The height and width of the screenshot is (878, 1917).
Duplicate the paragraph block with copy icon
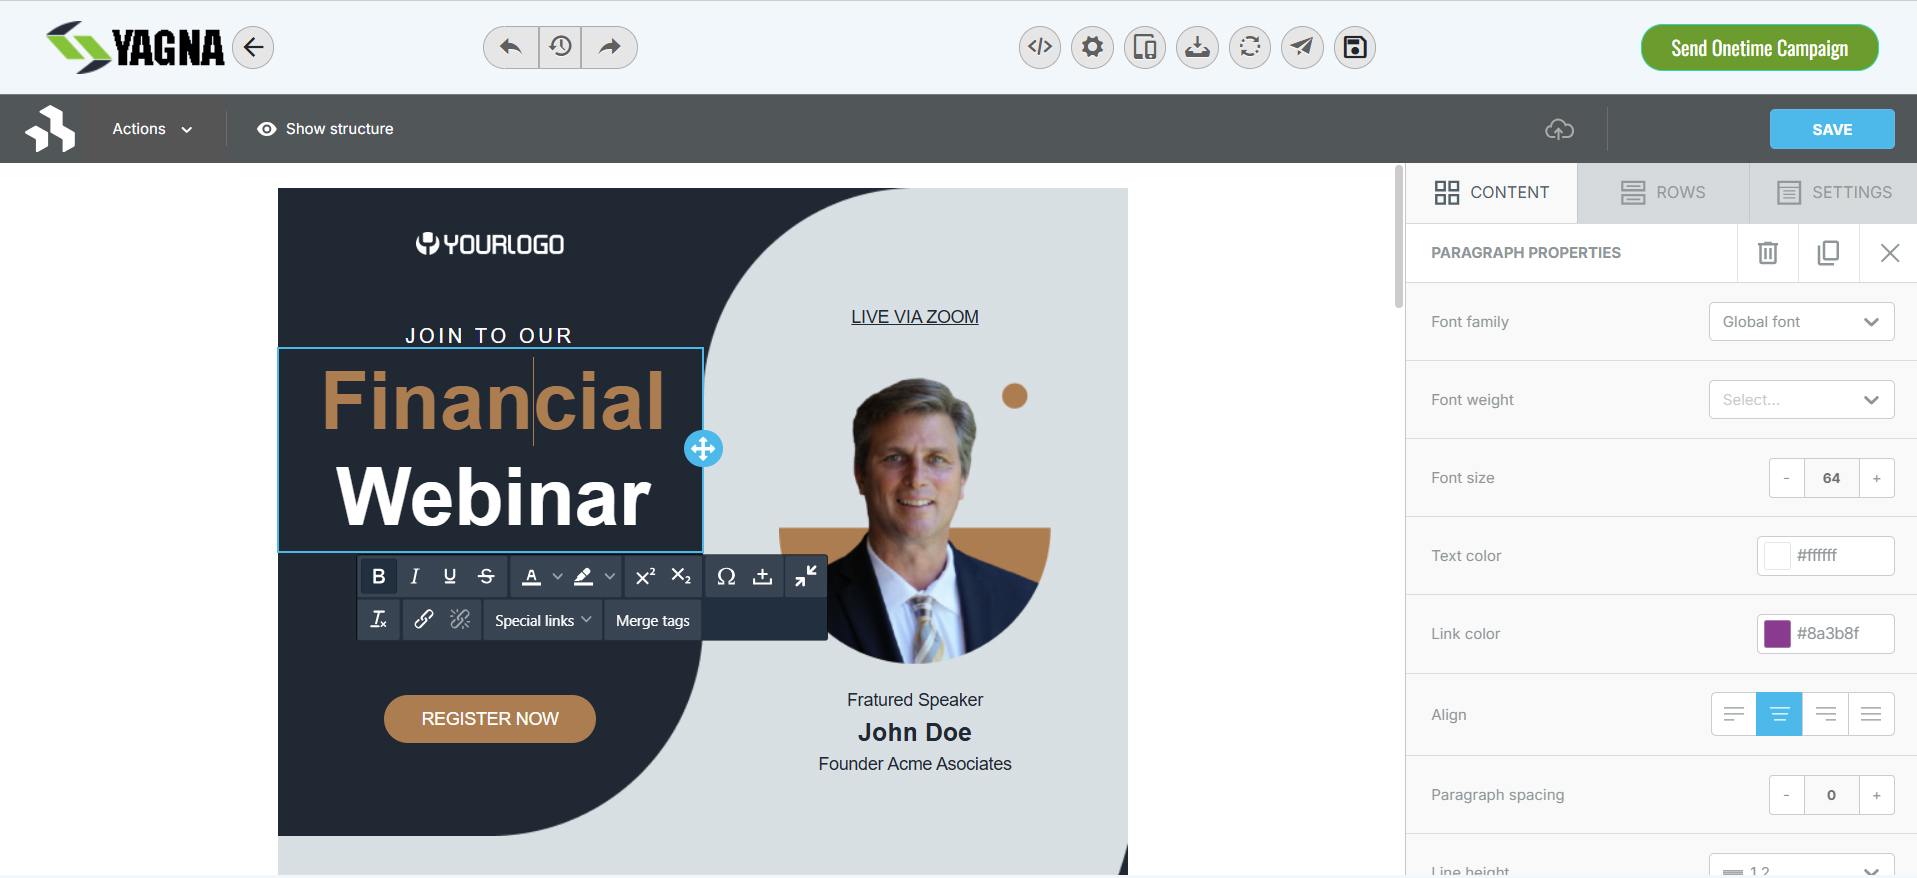click(1828, 253)
